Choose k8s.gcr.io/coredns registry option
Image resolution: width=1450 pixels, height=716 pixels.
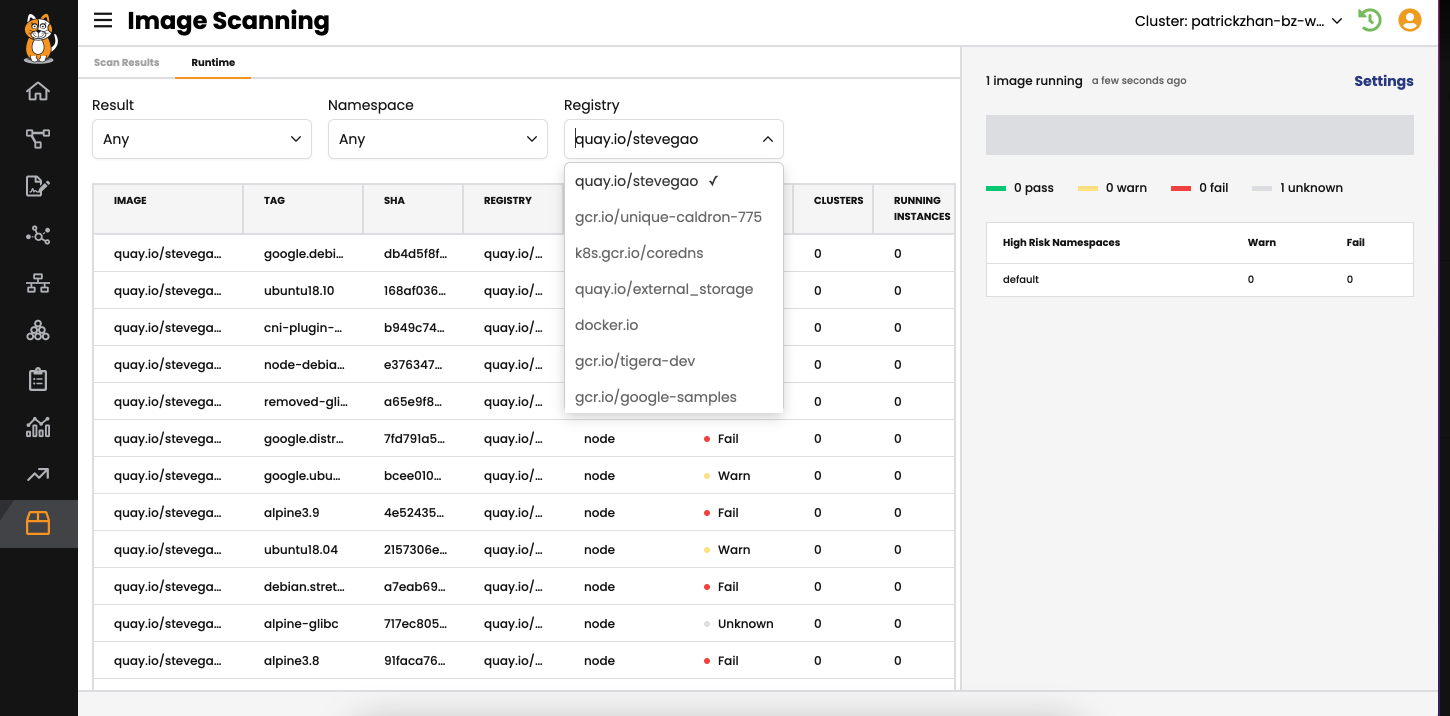(x=674, y=253)
